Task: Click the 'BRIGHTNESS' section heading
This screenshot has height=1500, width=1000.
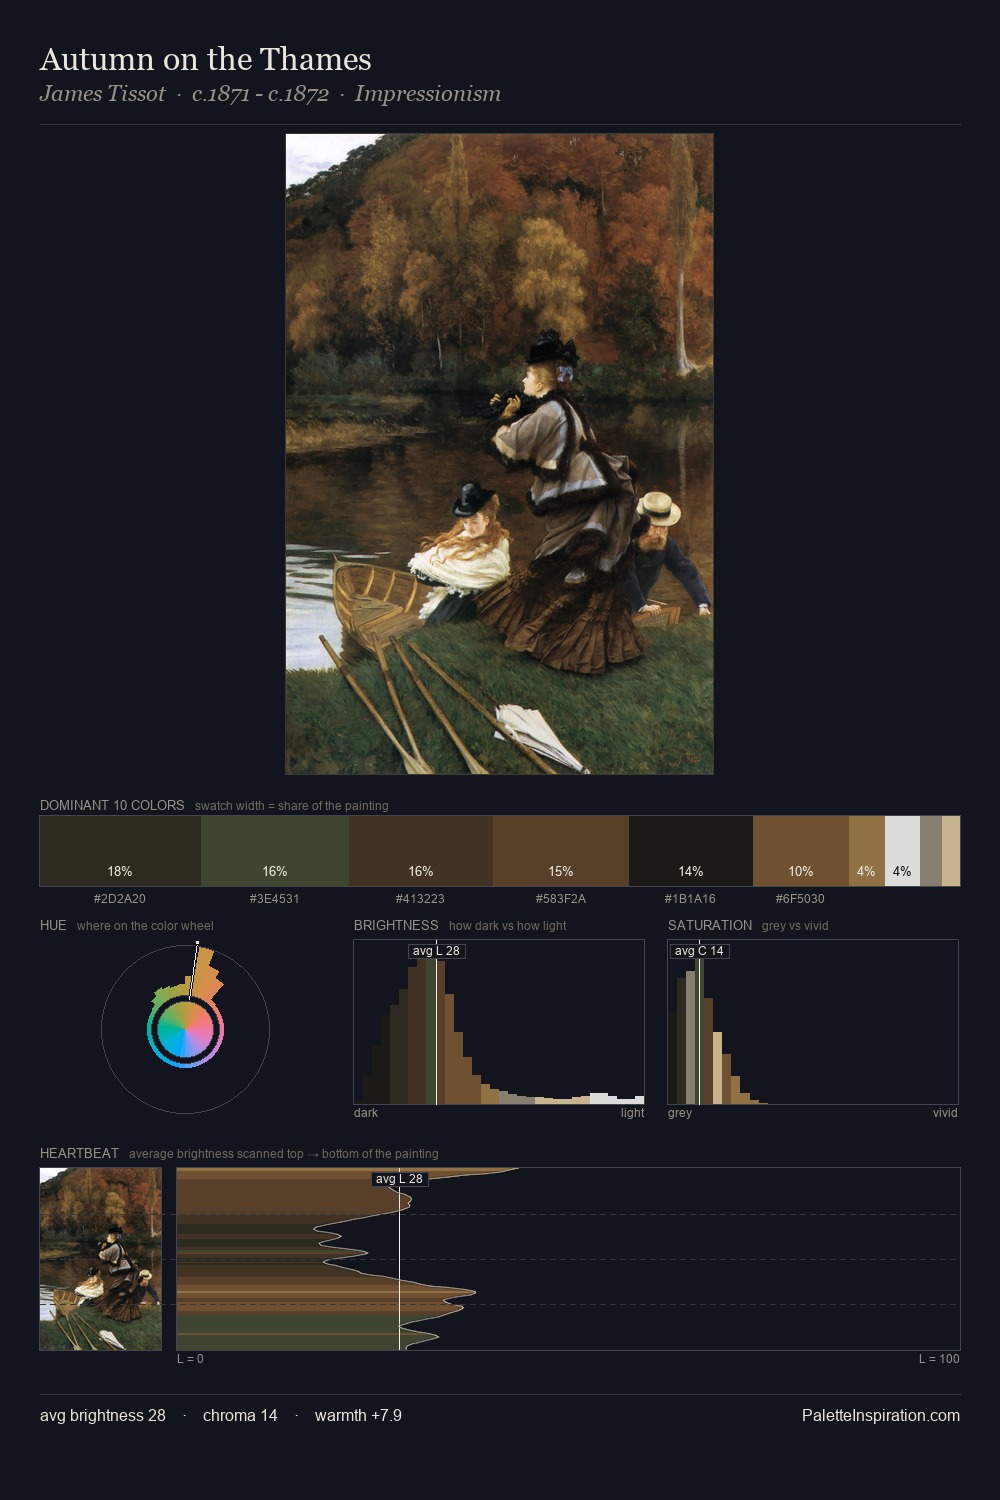Action: coord(396,925)
